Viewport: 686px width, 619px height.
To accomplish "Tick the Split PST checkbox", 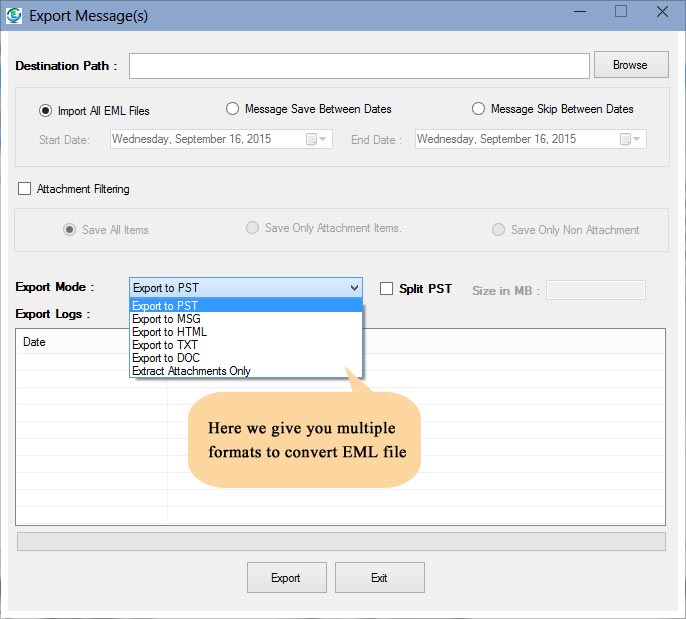I will pos(386,289).
